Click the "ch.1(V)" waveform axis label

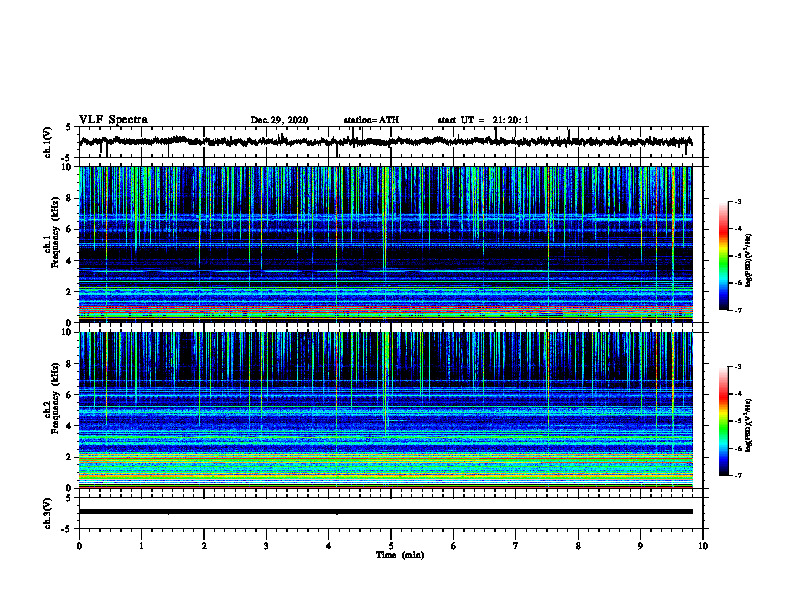pyautogui.click(x=47, y=142)
